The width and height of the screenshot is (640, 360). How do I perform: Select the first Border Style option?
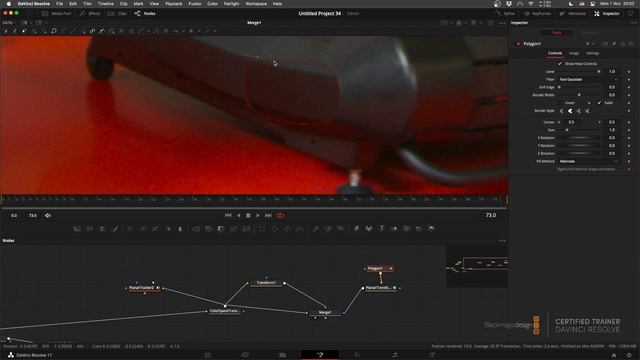pos(562,111)
